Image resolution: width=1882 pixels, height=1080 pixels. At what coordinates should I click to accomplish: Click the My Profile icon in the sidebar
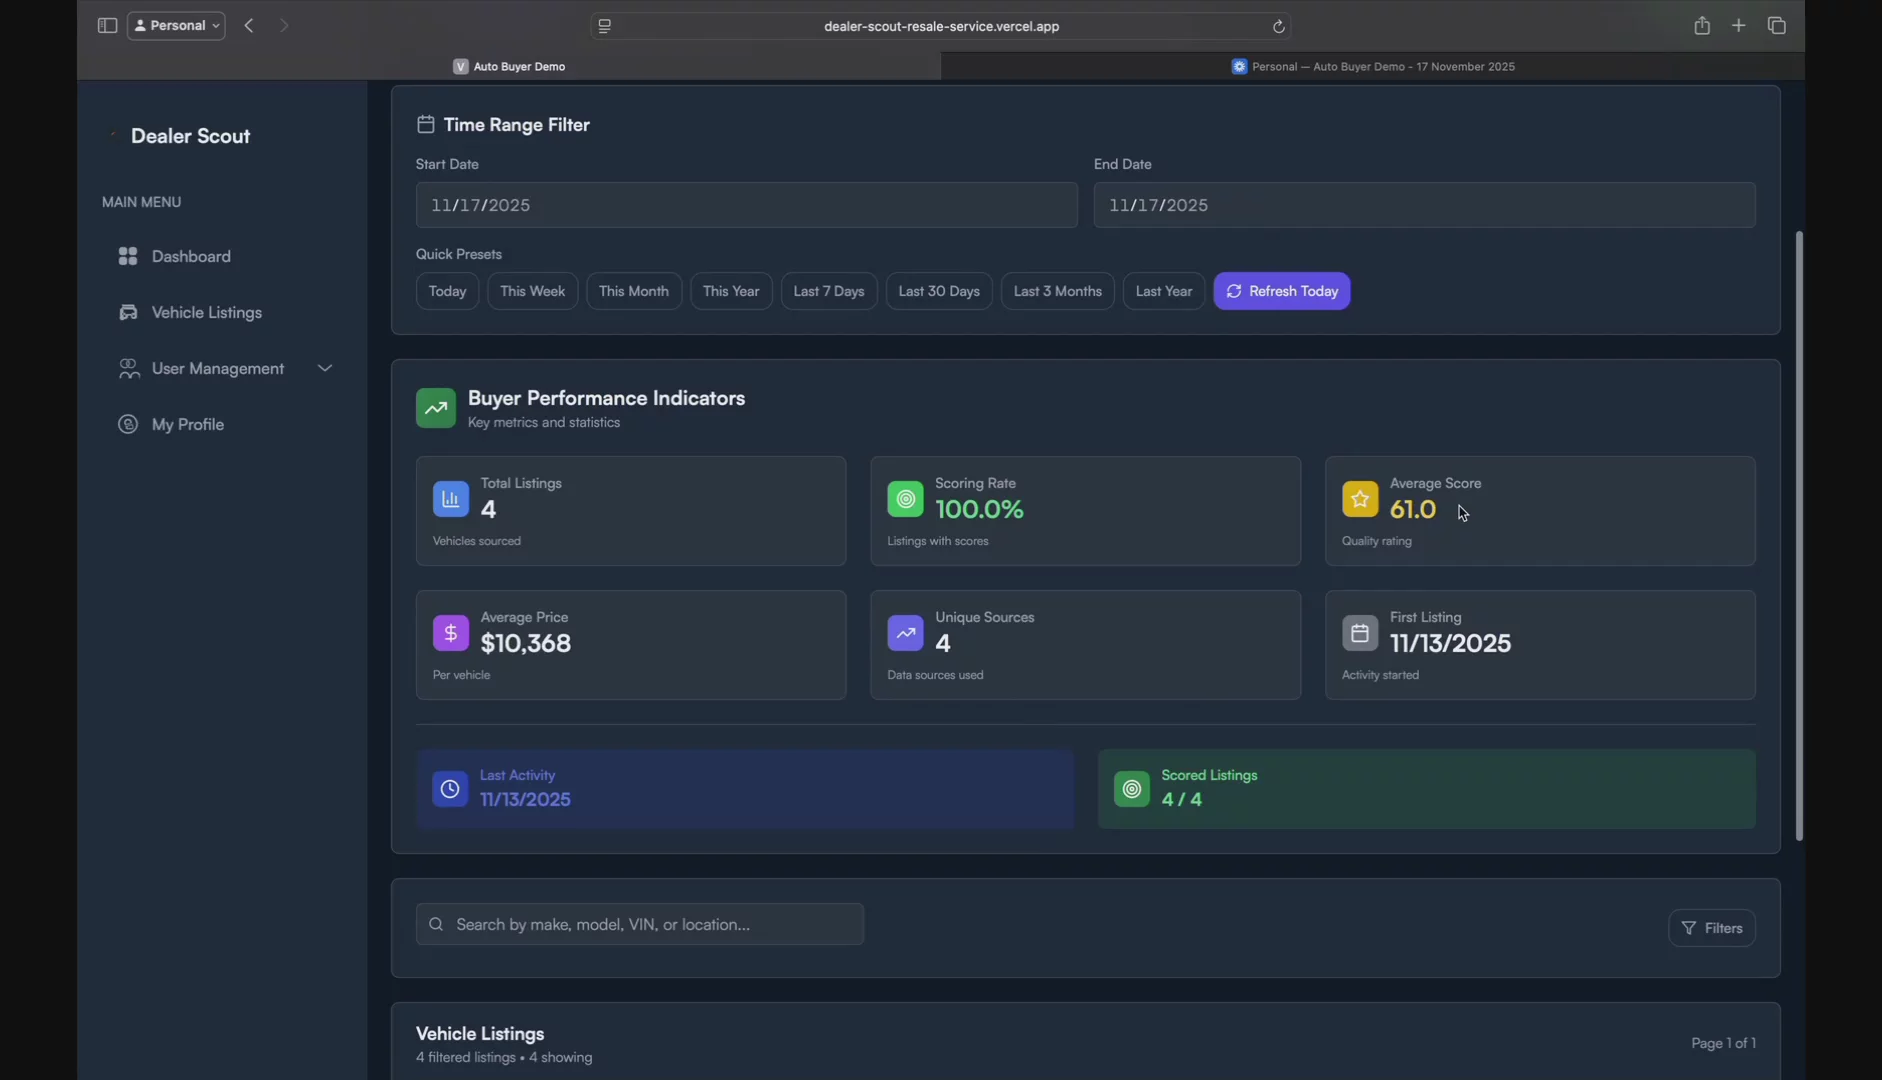129,424
